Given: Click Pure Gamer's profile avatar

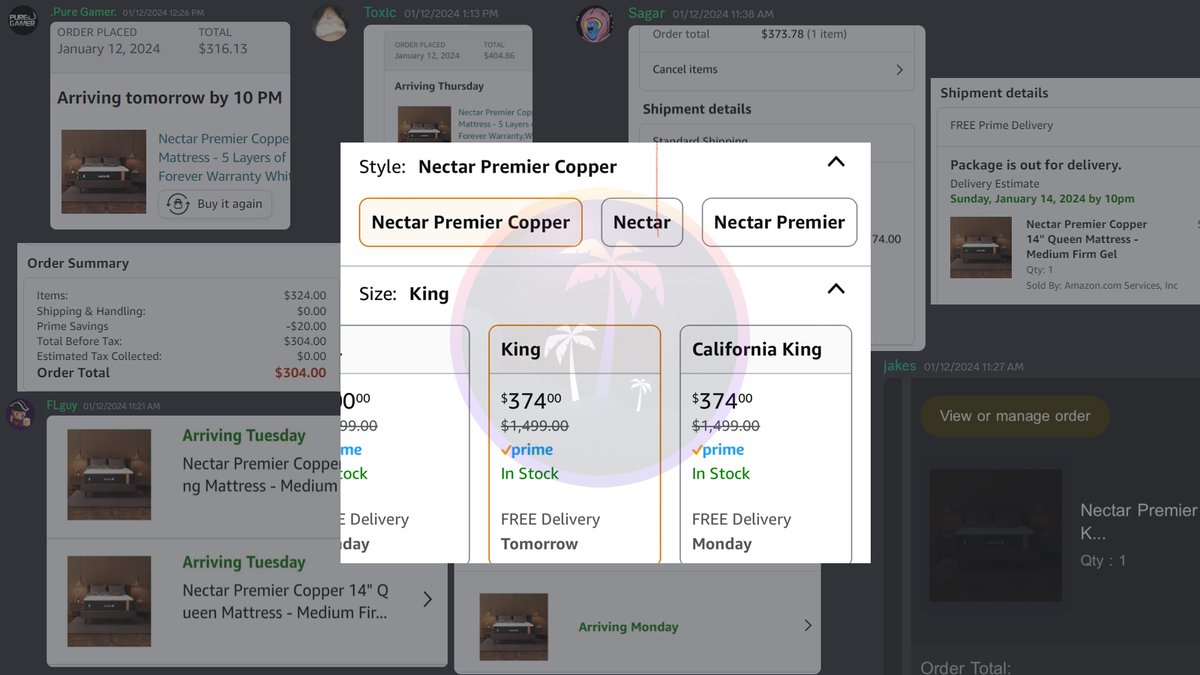Looking at the screenshot, I should coord(22,19).
